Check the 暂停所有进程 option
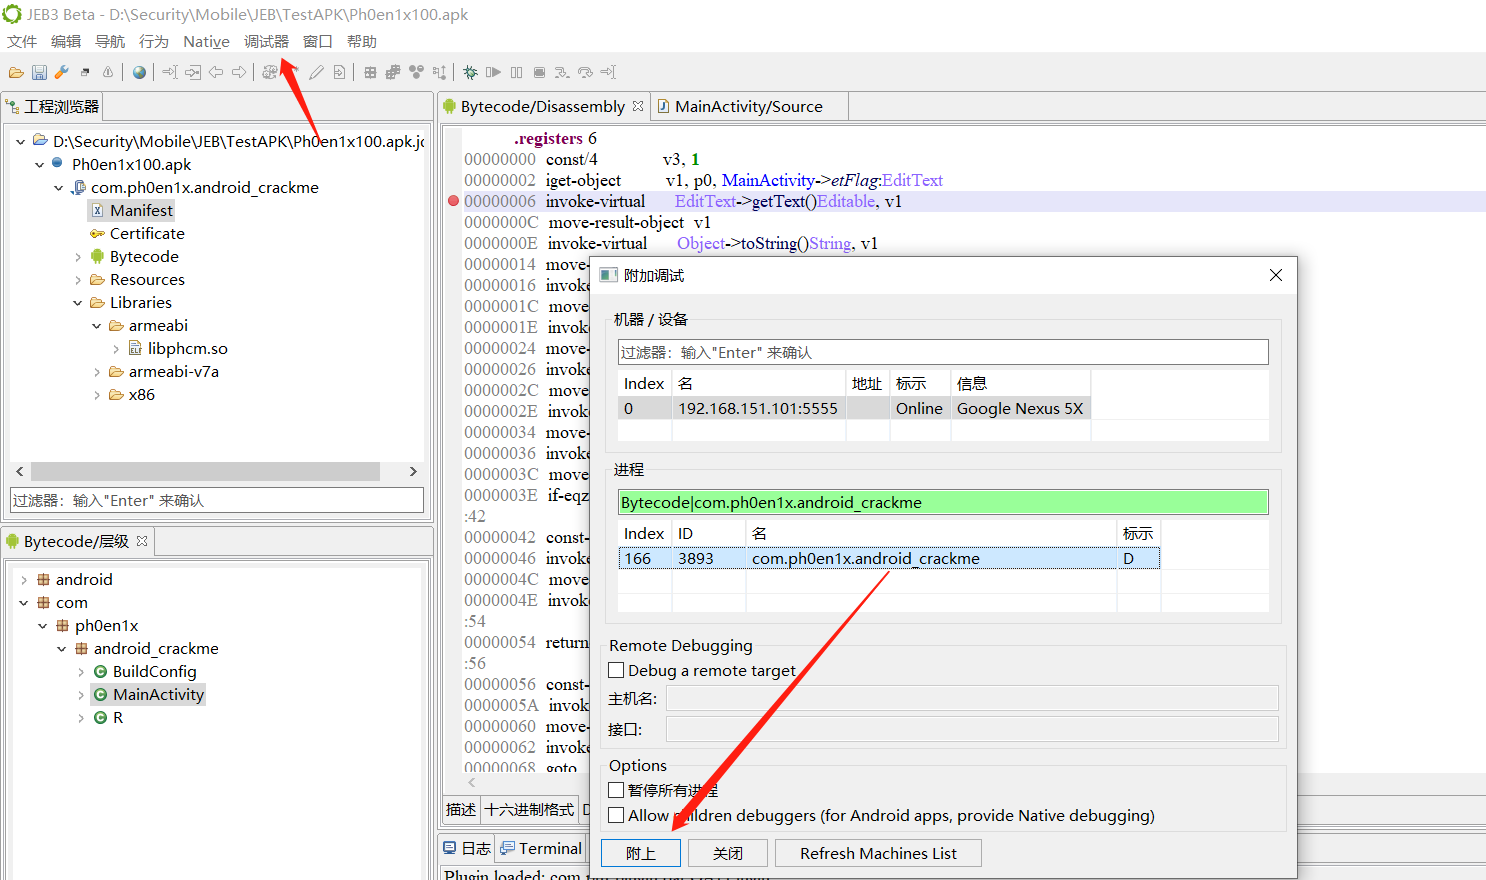Screen dimensions: 1486x880 click(616, 790)
